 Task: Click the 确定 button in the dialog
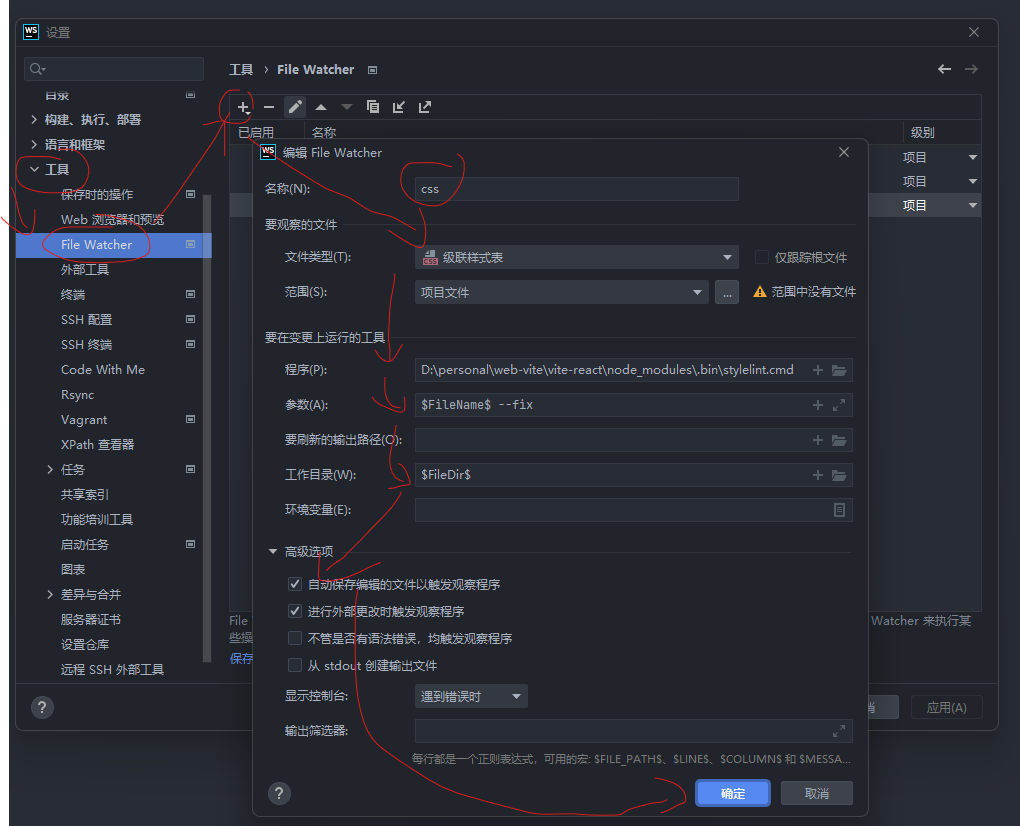733,793
